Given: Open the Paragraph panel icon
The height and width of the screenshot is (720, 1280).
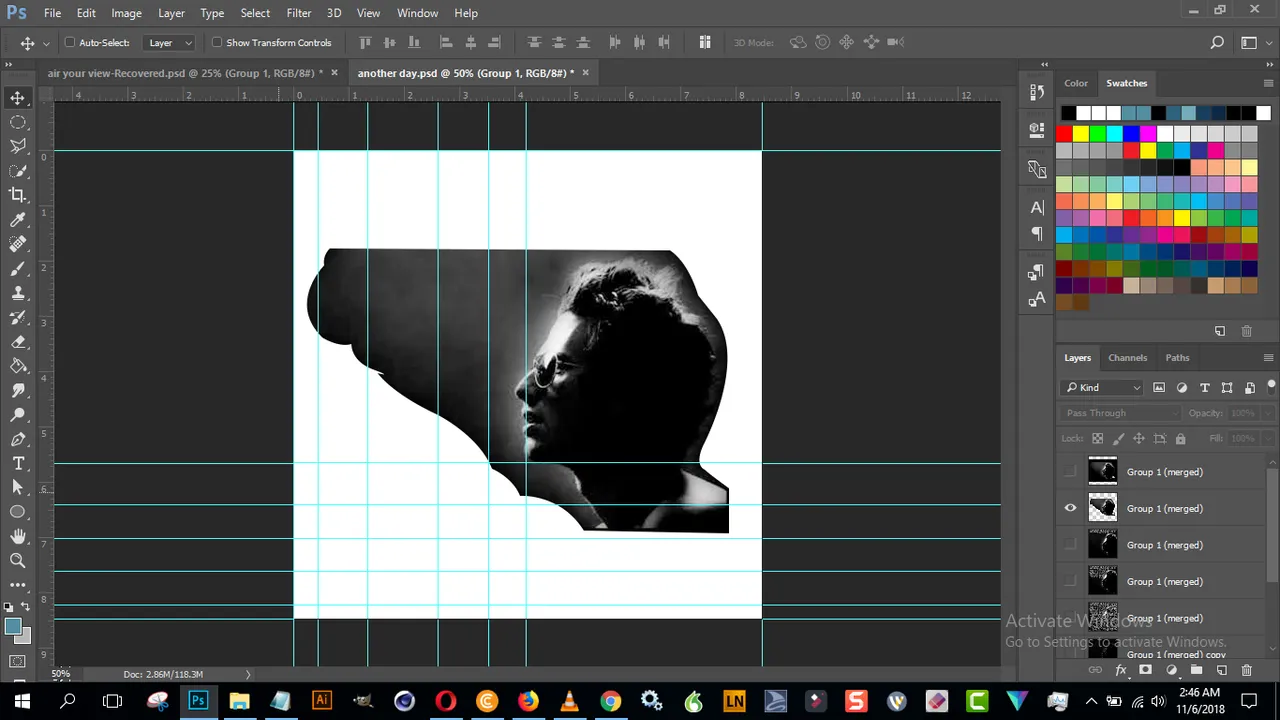Looking at the screenshot, I should (x=1037, y=233).
